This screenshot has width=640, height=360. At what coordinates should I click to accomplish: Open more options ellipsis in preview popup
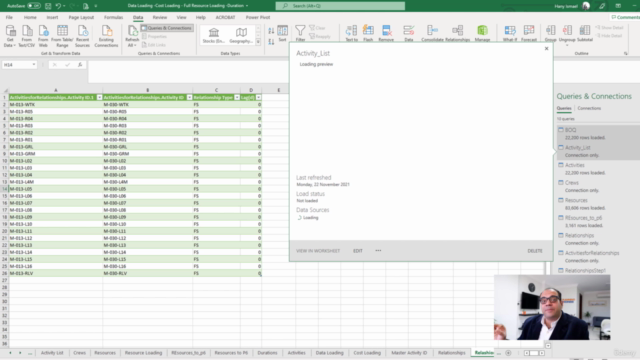[x=378, y=251]
